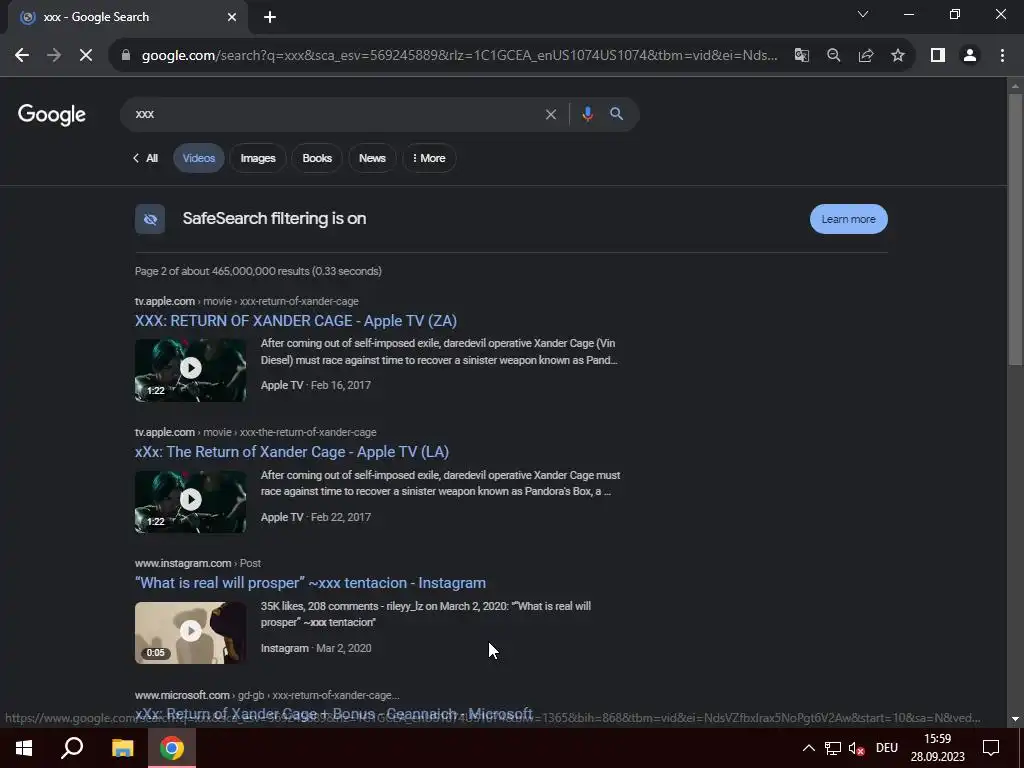Screen dimensions: 1024x768
Task: Click the share page icon
Action: [866, 56]
